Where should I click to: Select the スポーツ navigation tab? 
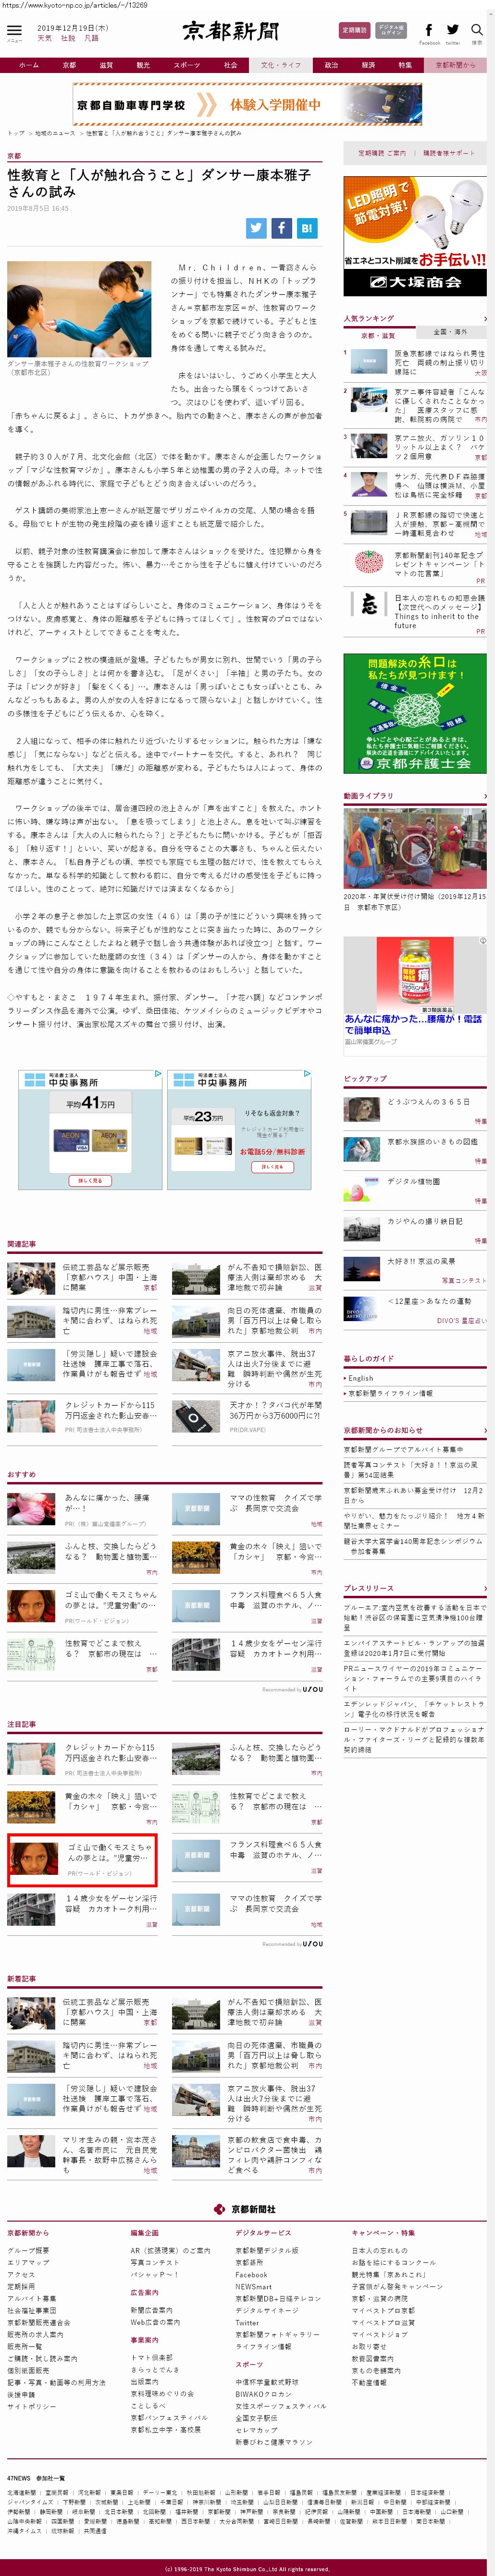[x=186, y=65]
